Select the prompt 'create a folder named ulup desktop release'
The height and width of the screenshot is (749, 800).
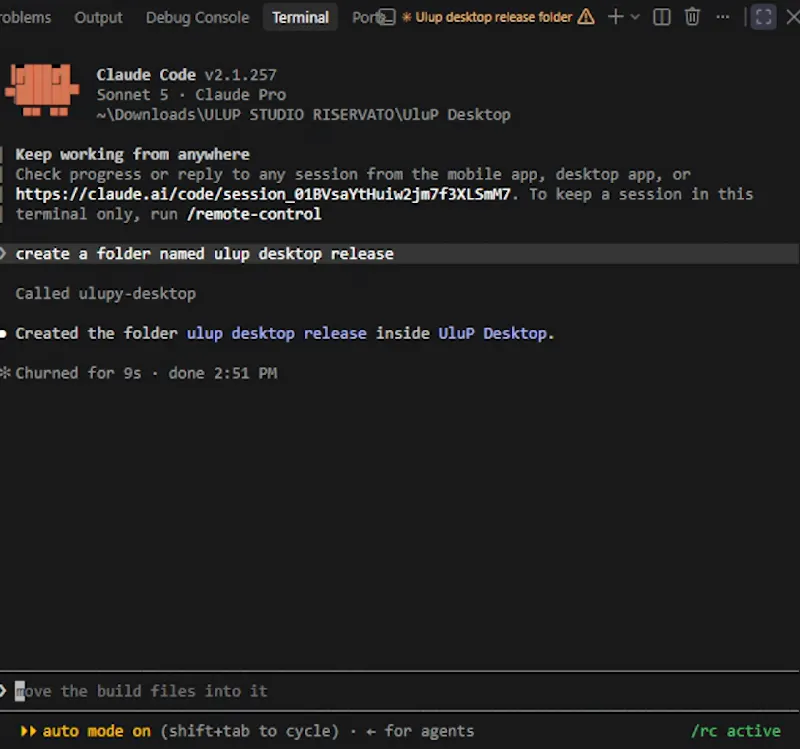click(x=400, y=254)
